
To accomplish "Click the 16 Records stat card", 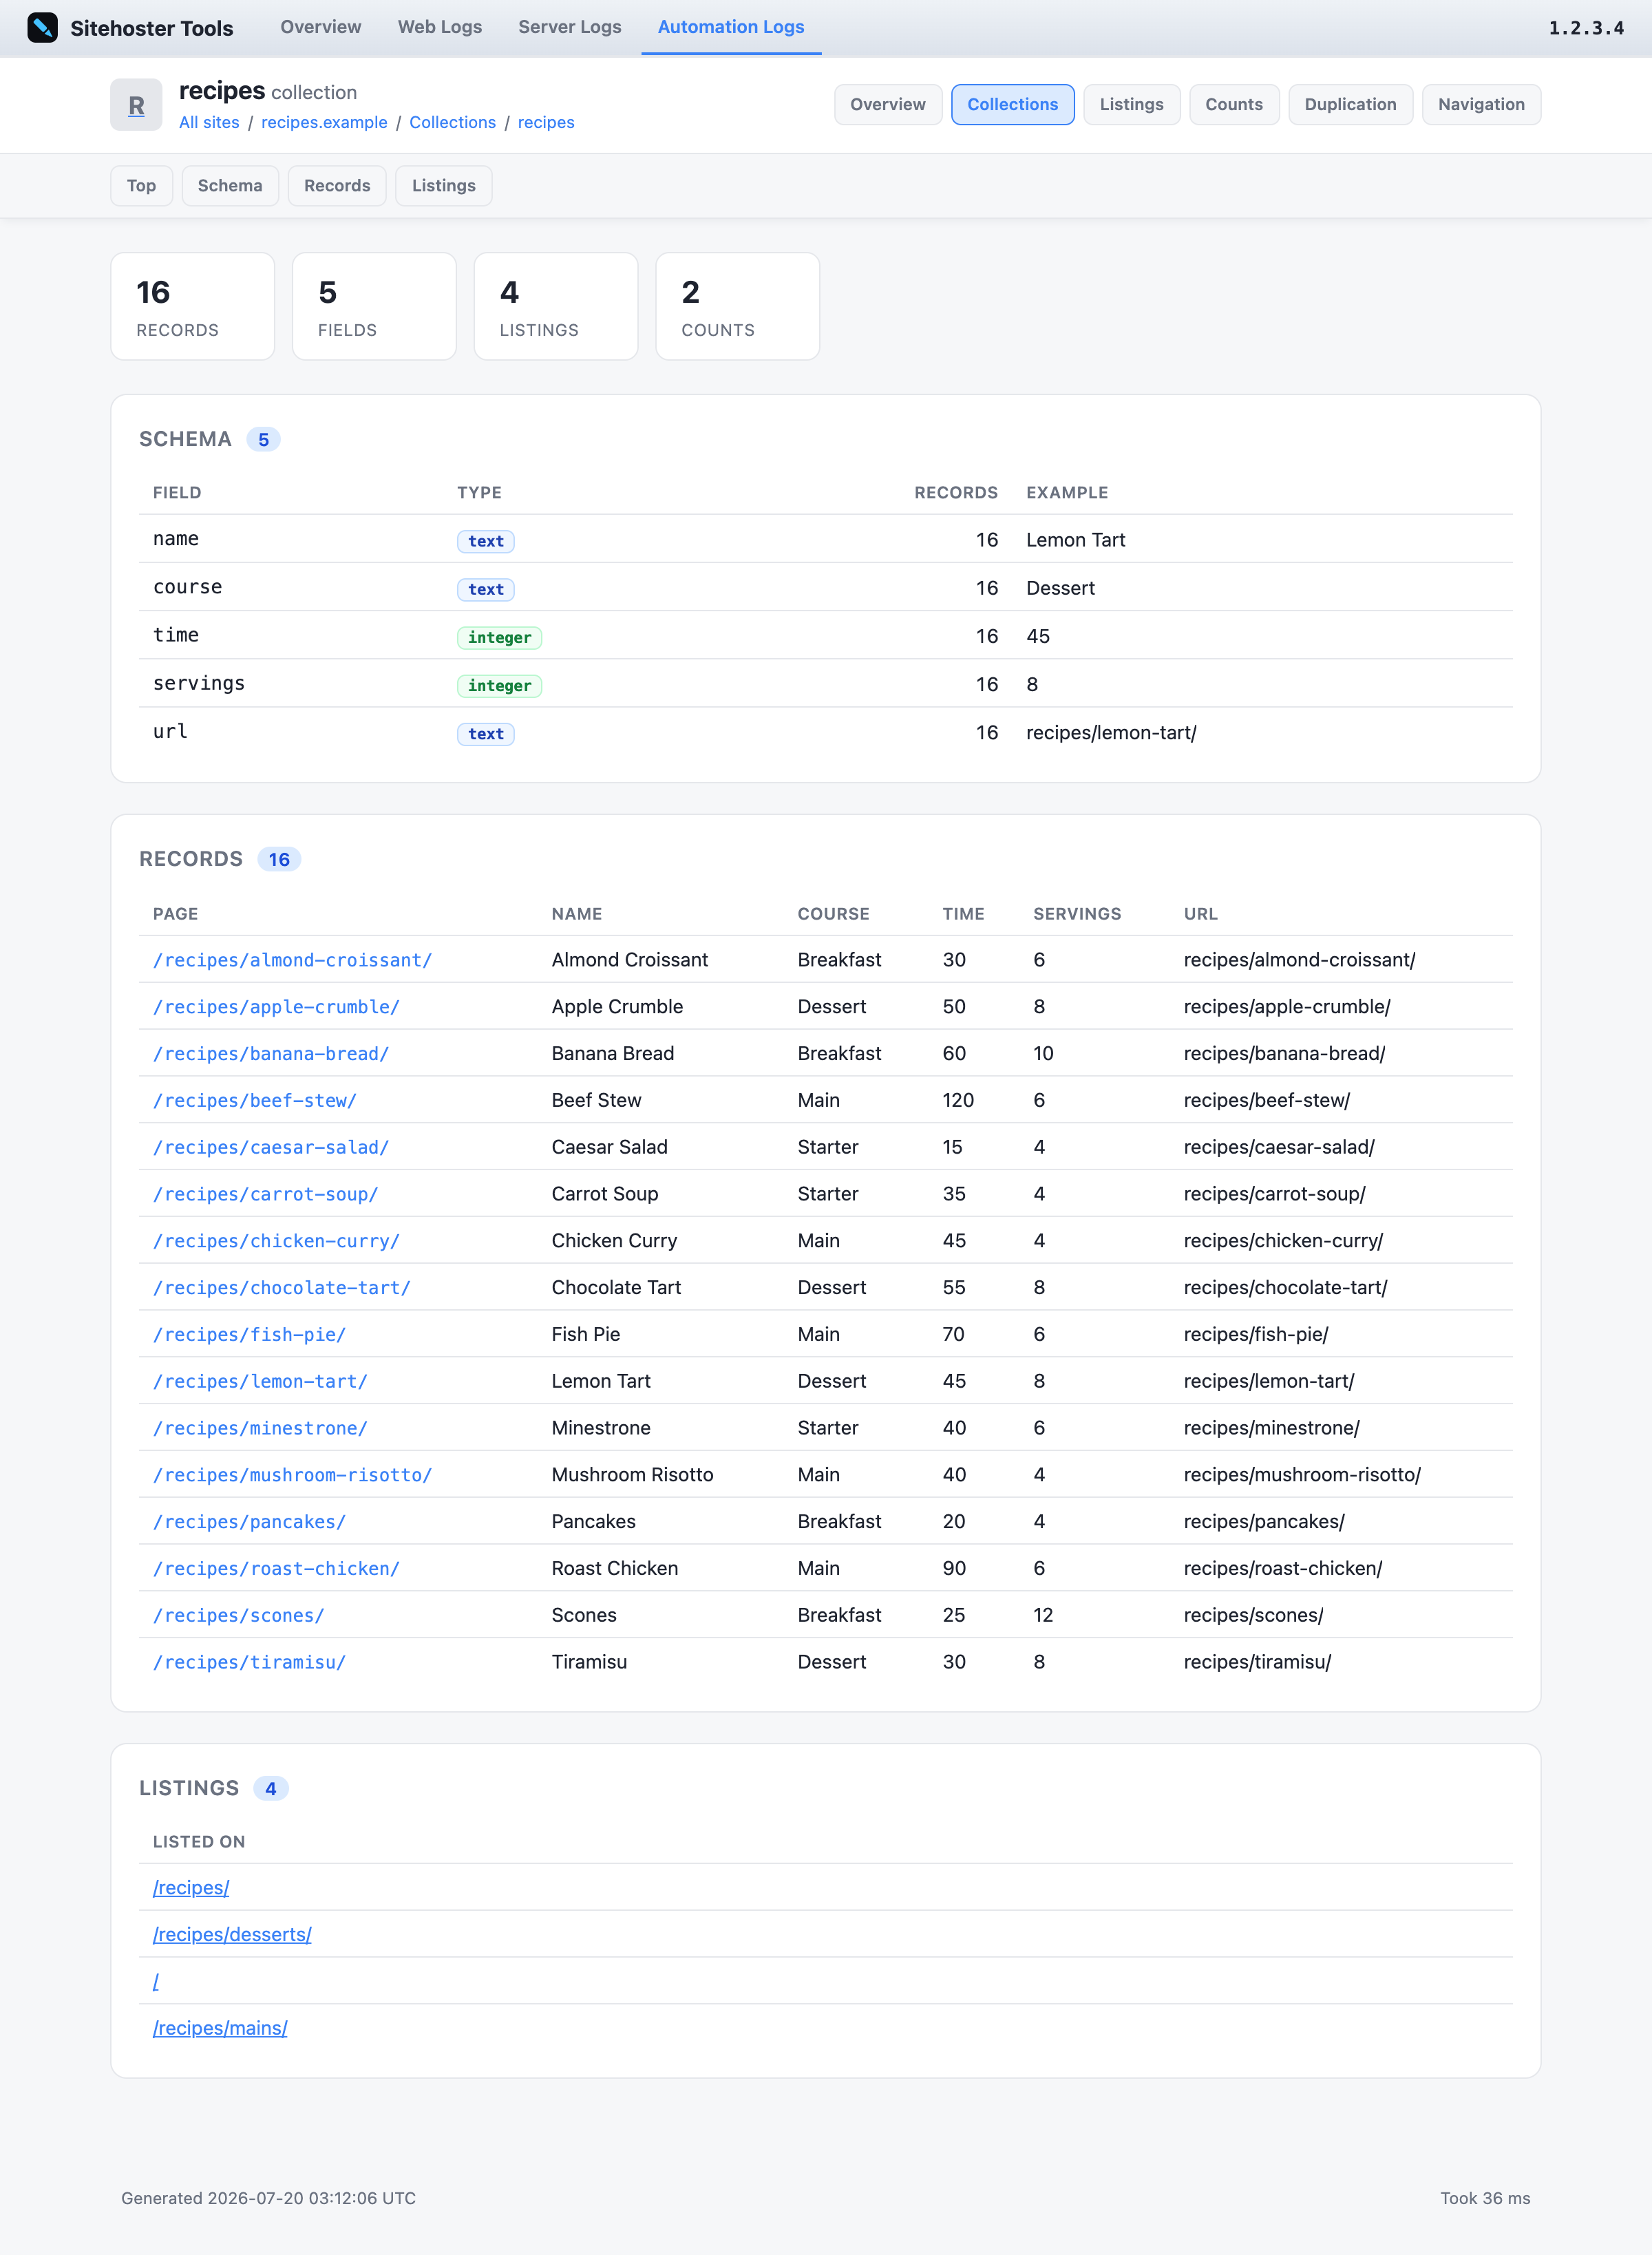I will (x=192, y=306).
